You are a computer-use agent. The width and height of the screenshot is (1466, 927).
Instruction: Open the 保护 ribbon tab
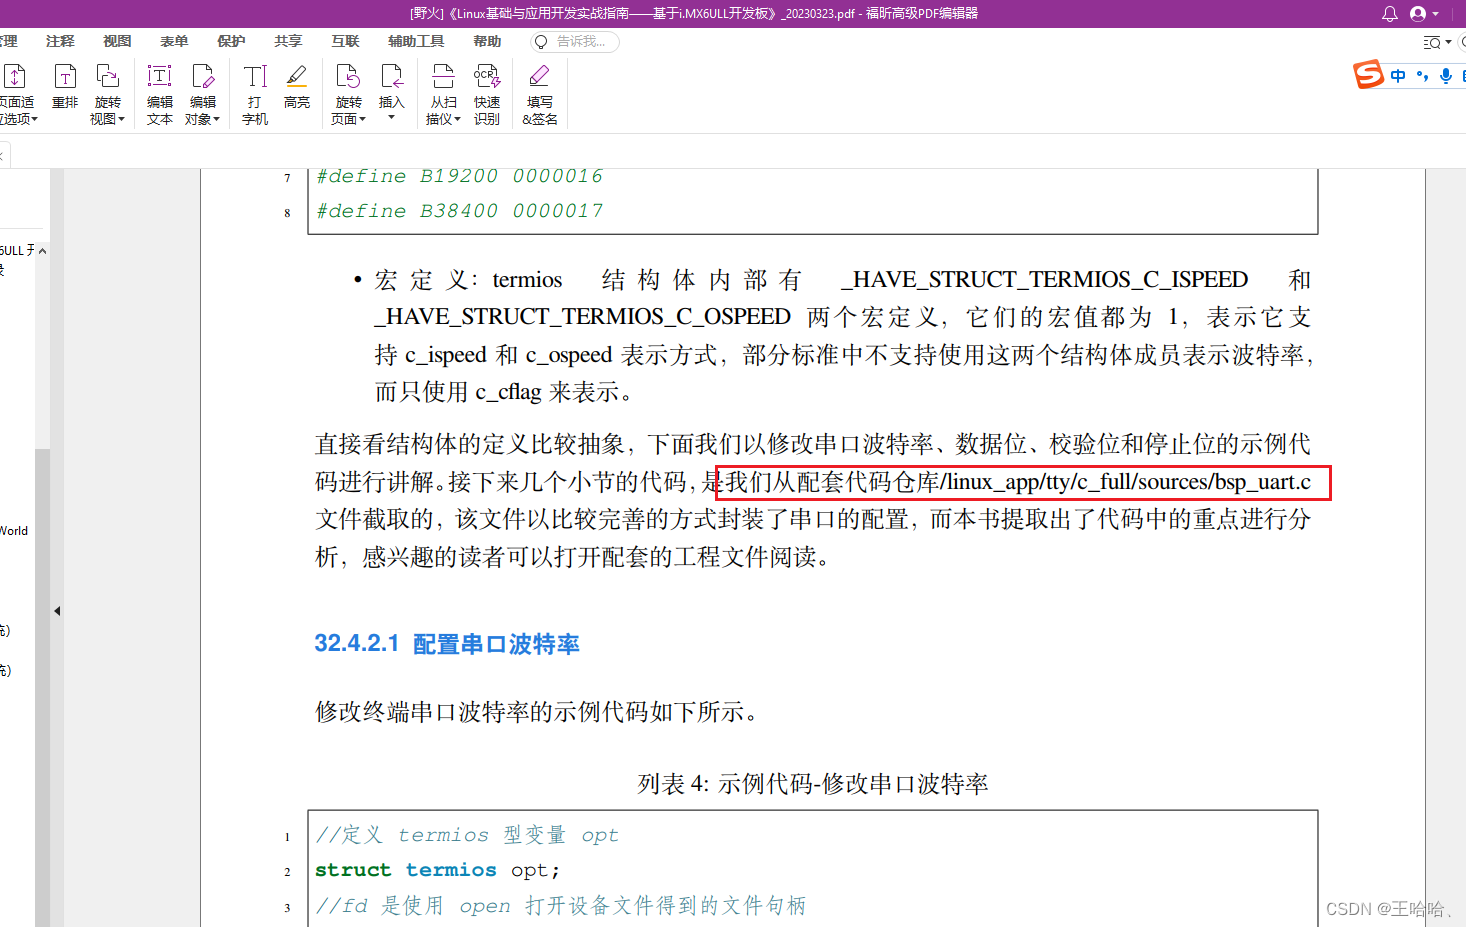231,41
